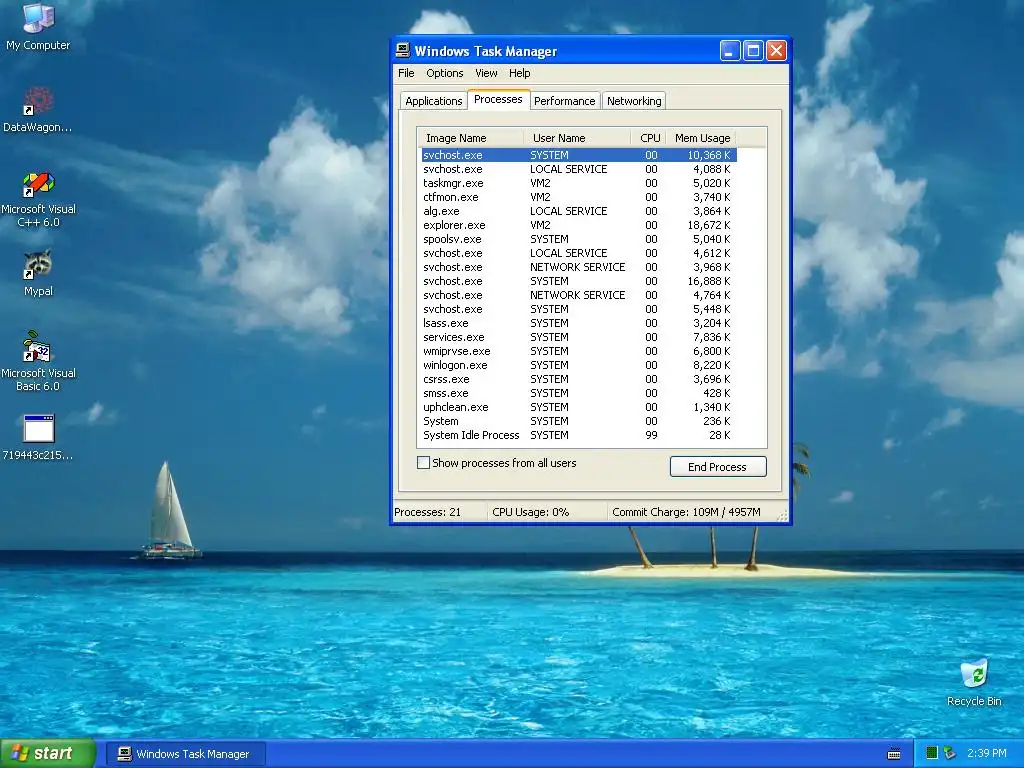Maximize the Task Manager window
Image resolution: width=1024 pixels, height=768 pixels.
[x=753, y=51]
